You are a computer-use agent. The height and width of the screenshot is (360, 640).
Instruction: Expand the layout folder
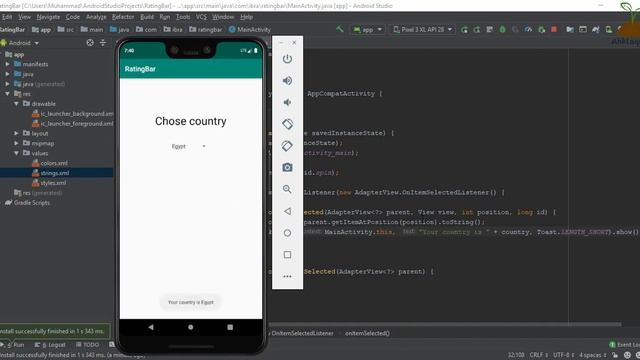17,133
